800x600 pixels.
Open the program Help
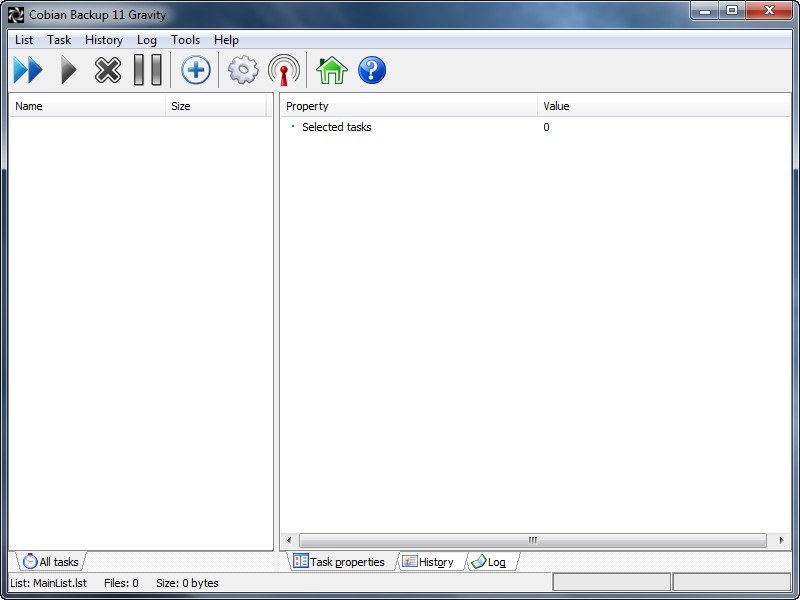[x=371, y=70]
